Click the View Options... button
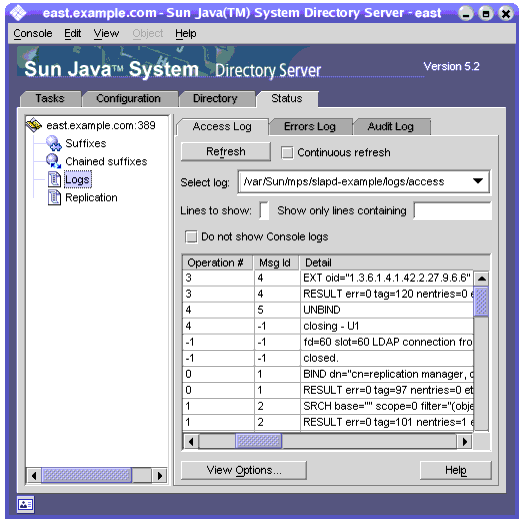The width and height of the screenshot is (520, 521). (x=244, y=470)
